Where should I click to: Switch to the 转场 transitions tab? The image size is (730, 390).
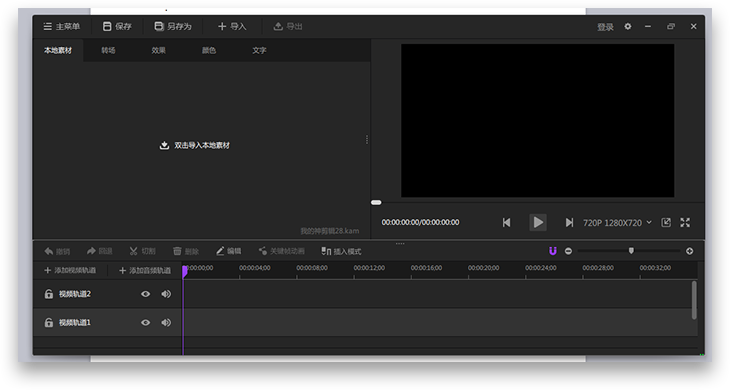(108, 50)
